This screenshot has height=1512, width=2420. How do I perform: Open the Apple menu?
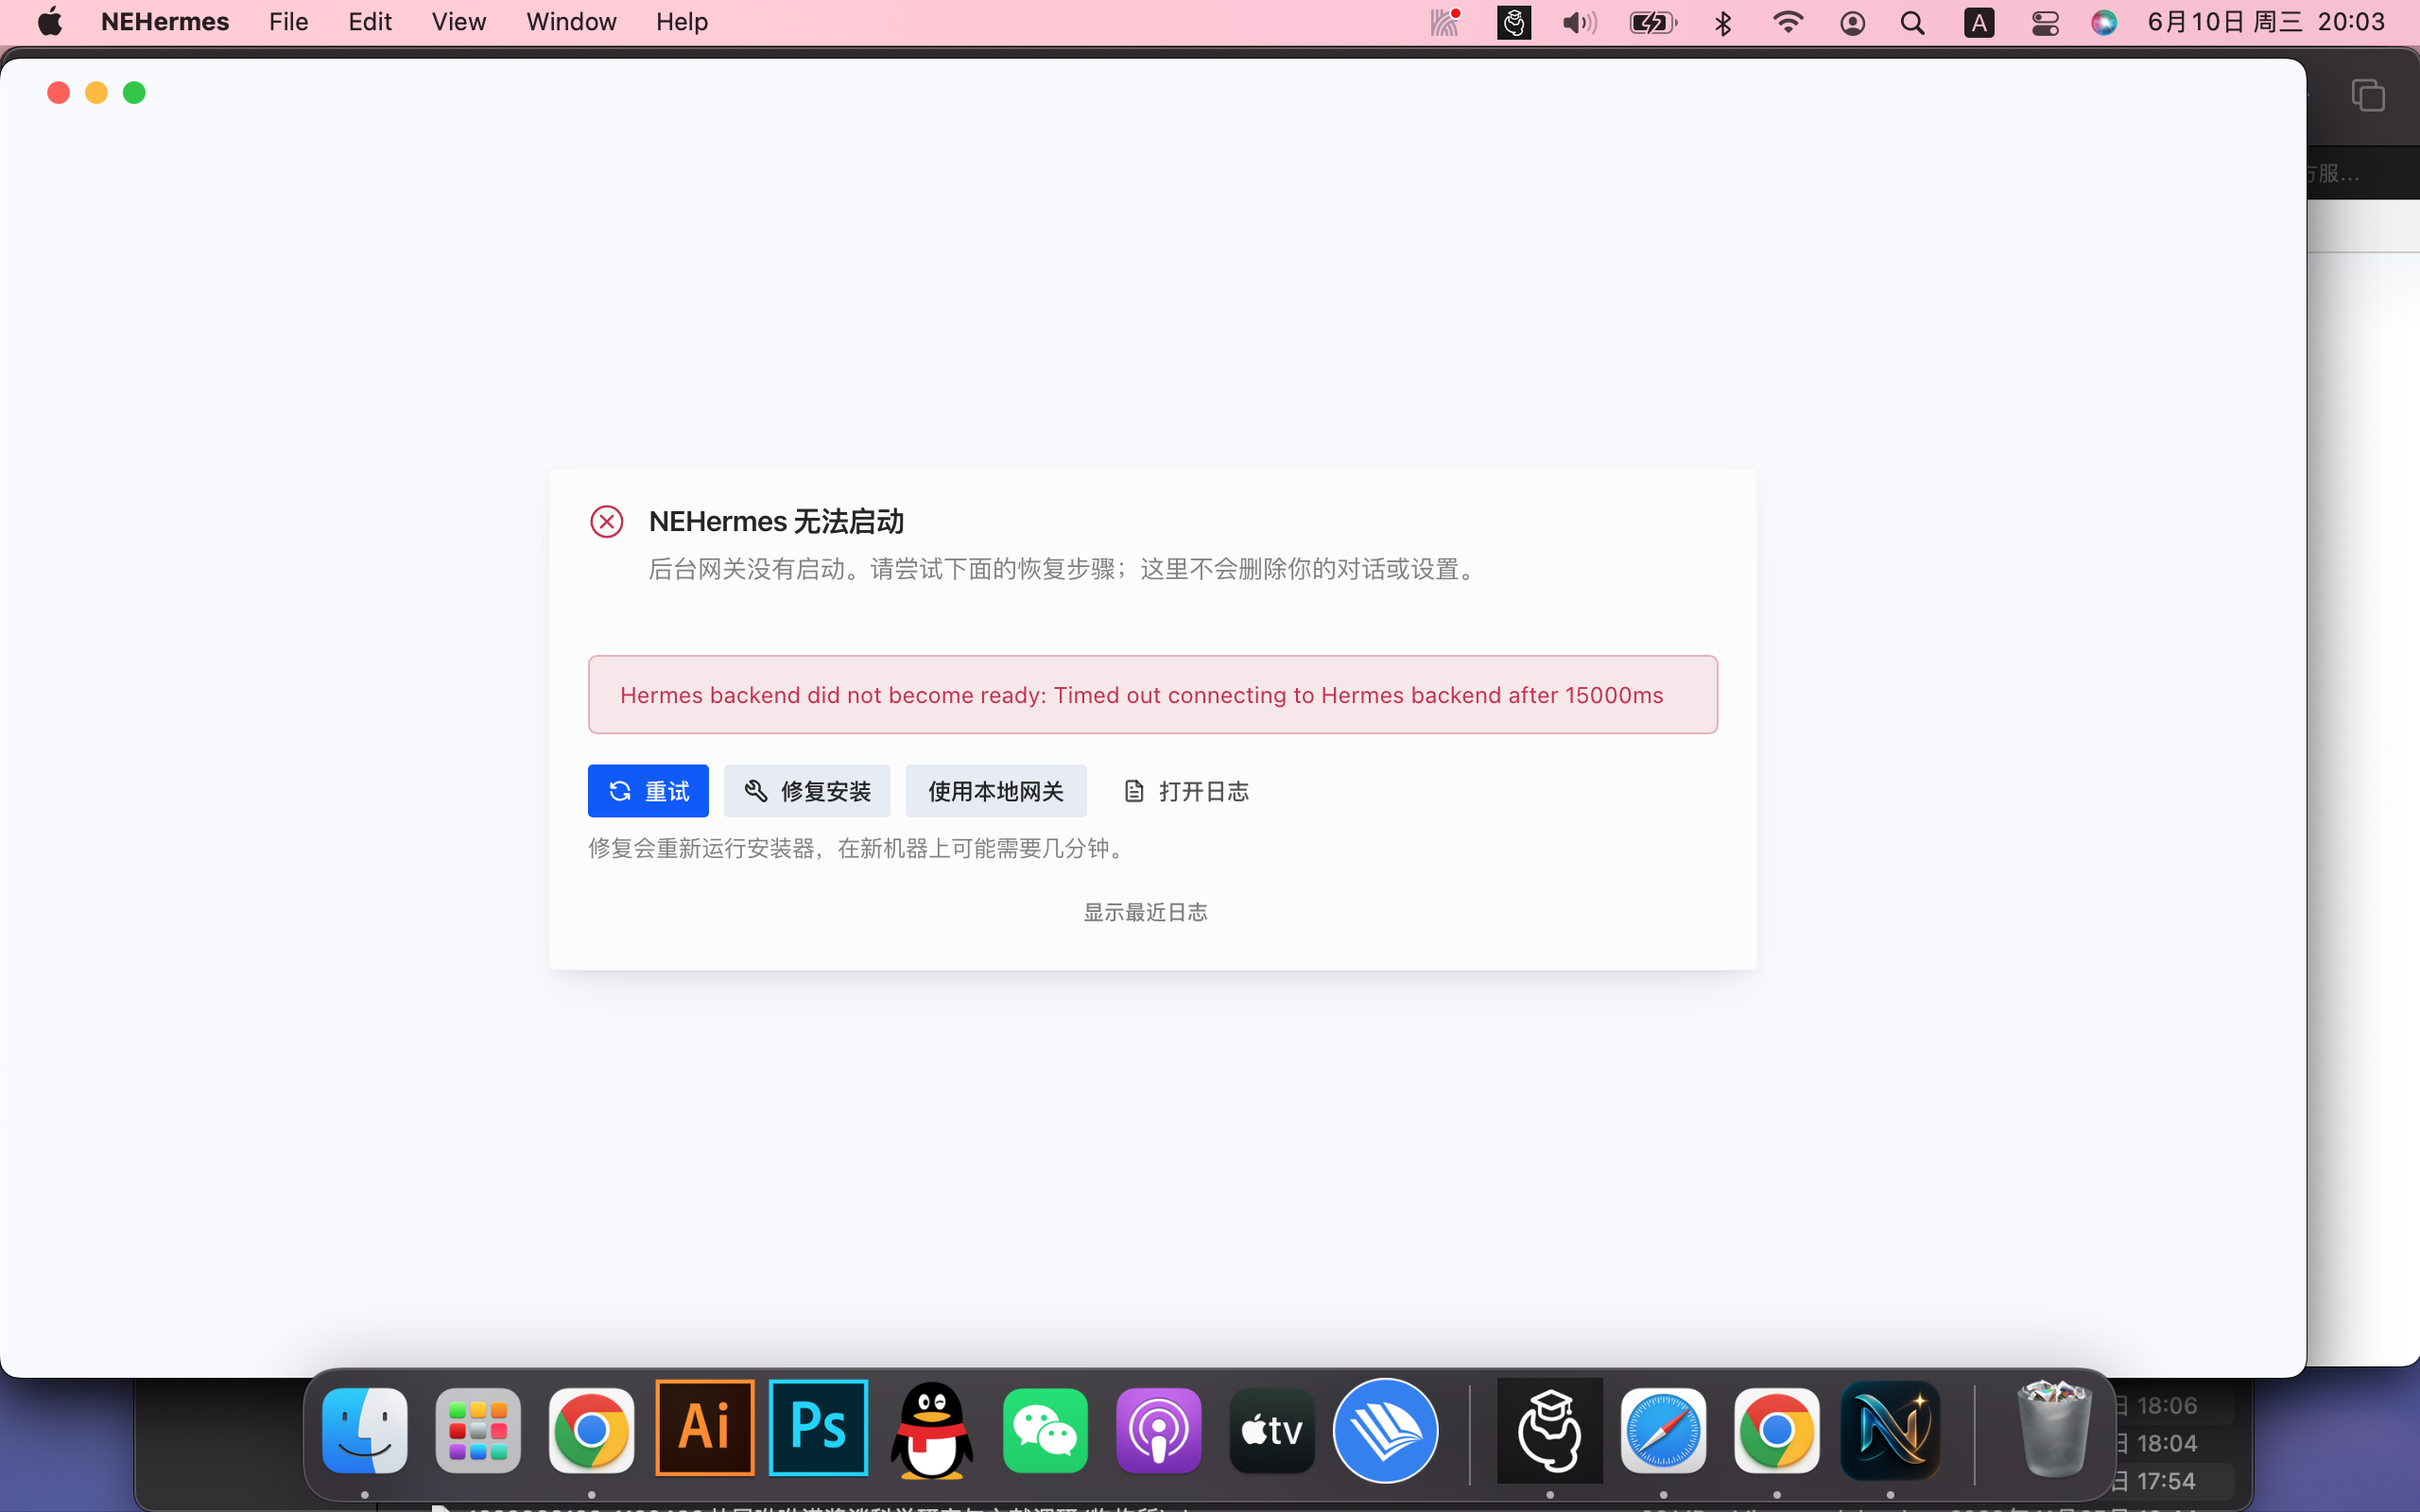[50, 22]
